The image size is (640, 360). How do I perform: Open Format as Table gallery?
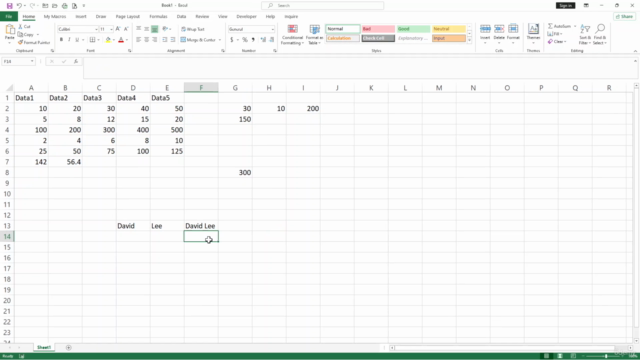(314, 35)
